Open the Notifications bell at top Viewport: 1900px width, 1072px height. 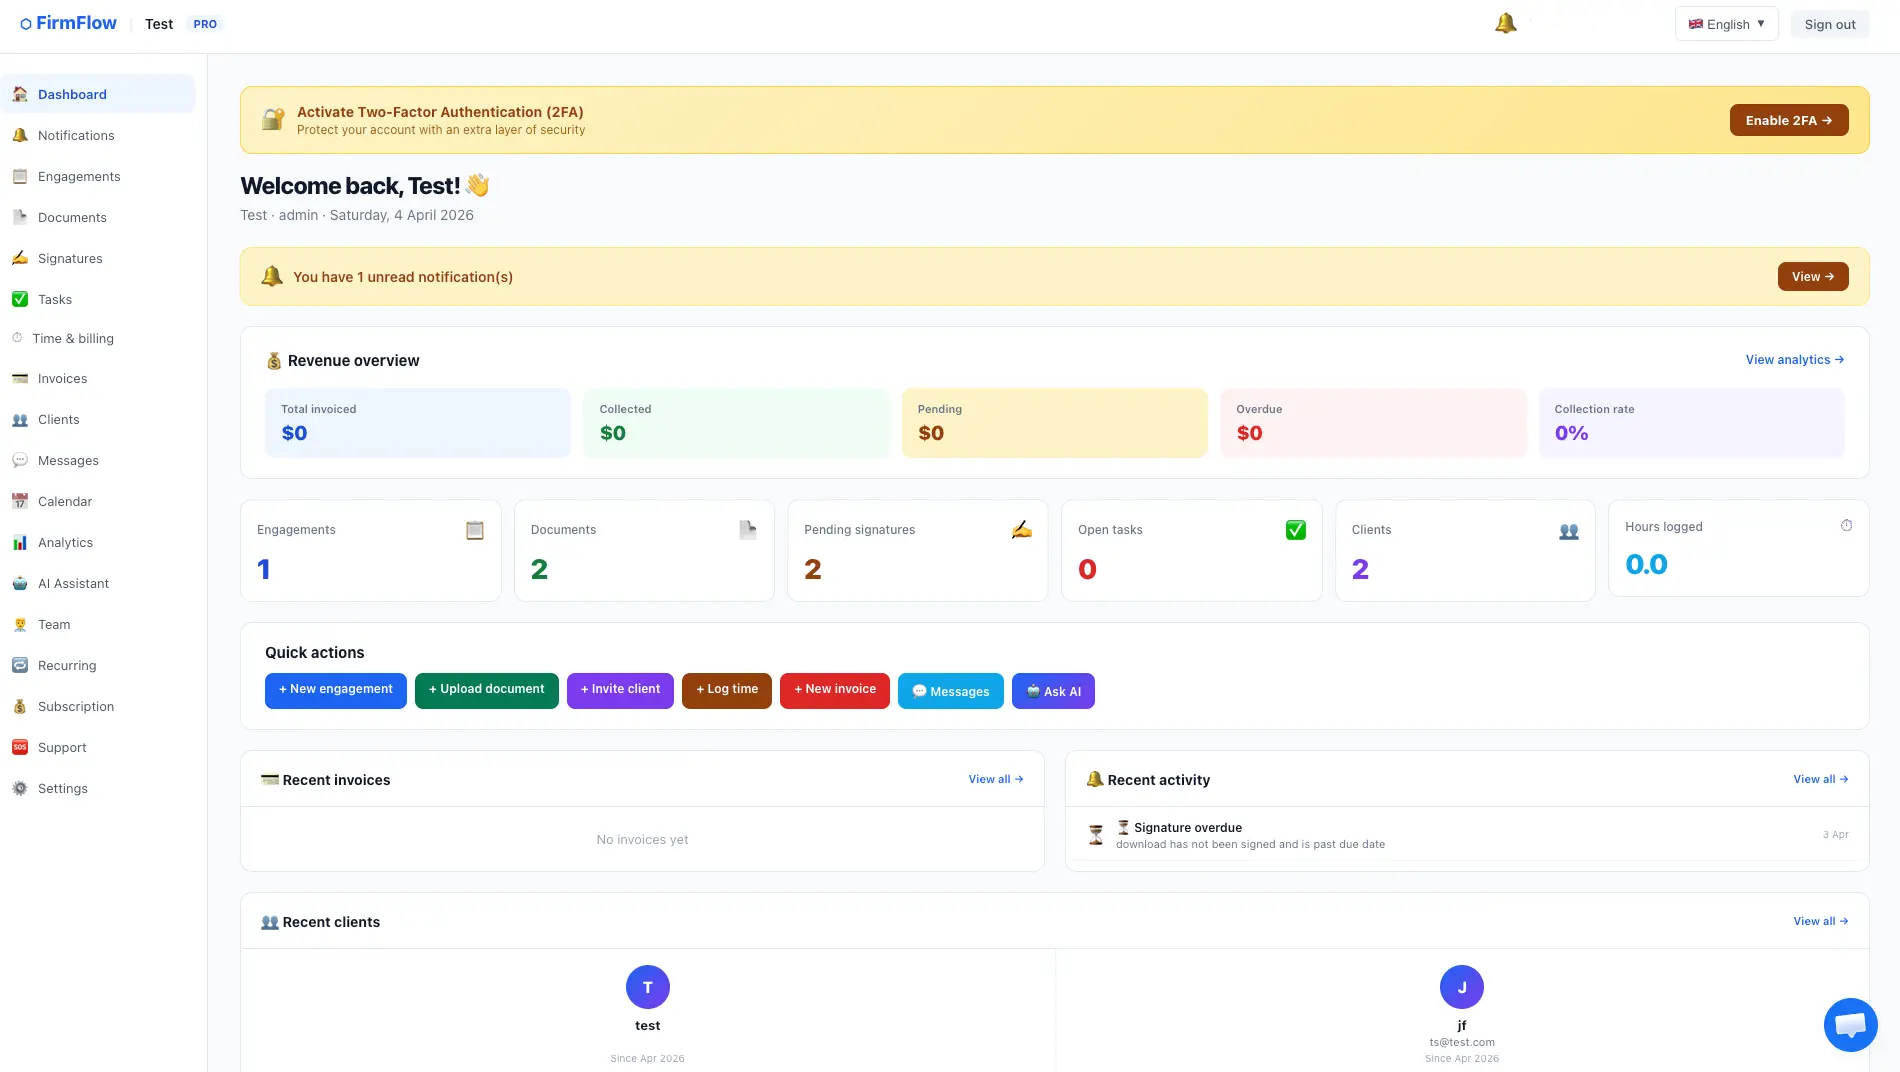(1504, 22)
